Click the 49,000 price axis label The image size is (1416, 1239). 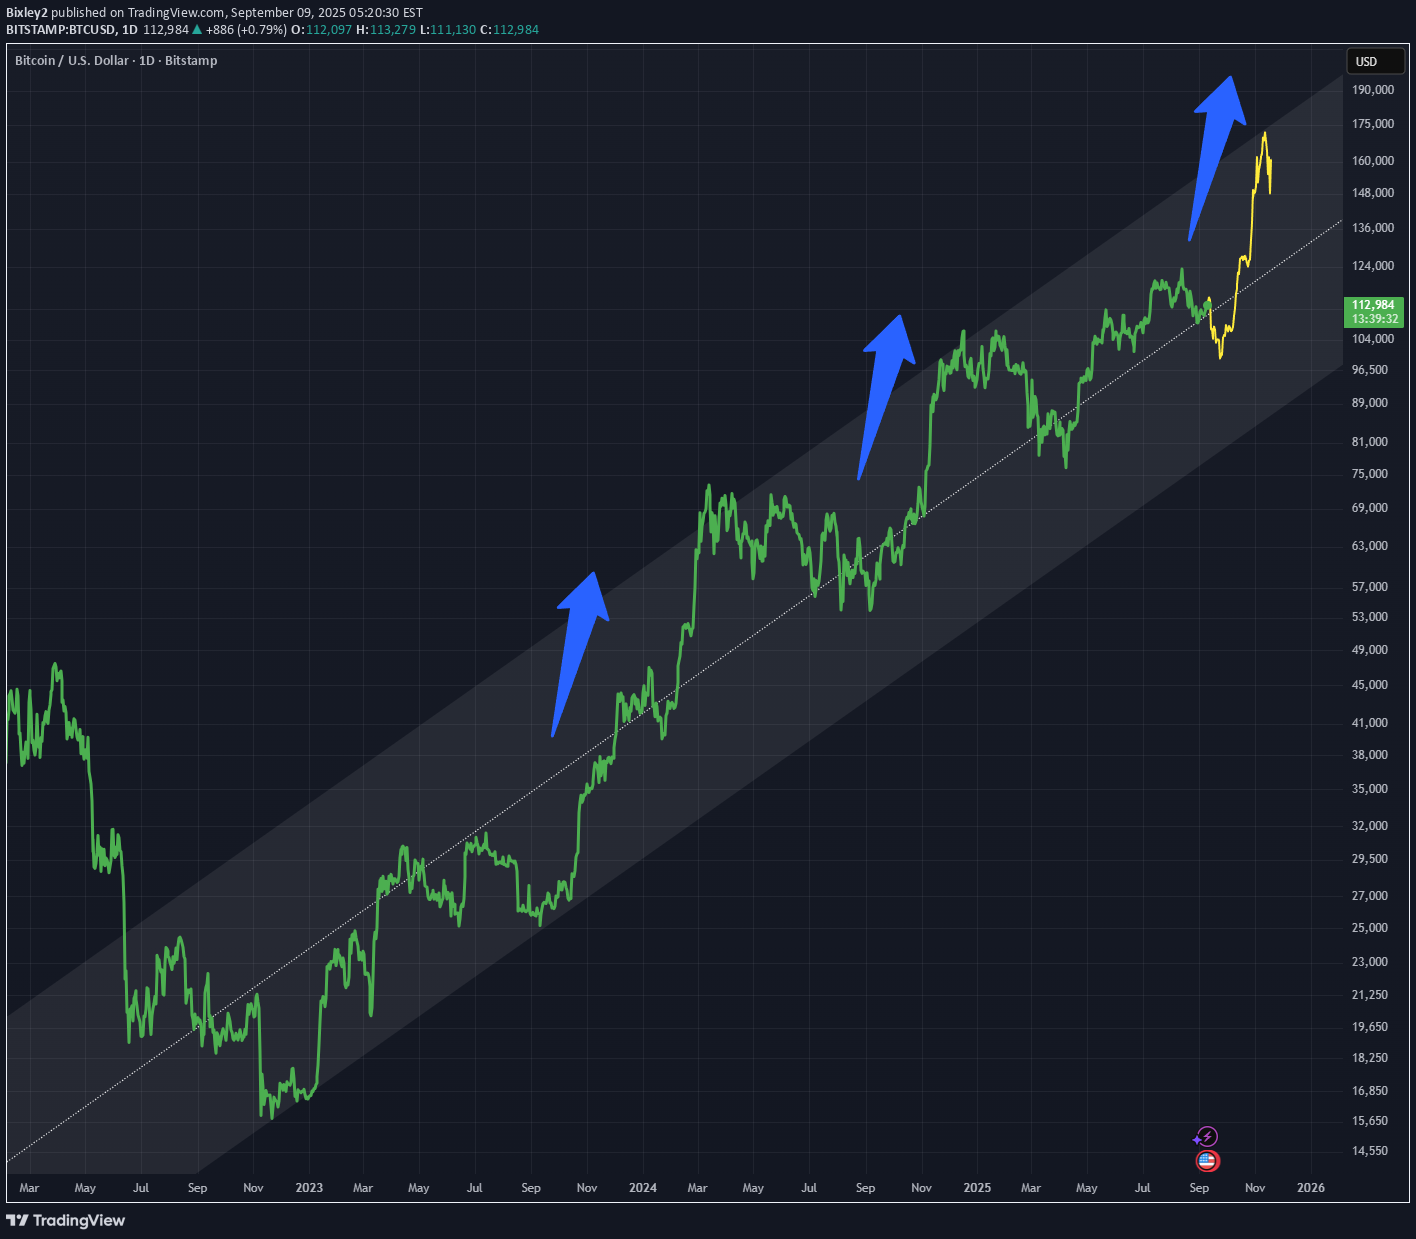[1370, 650]
